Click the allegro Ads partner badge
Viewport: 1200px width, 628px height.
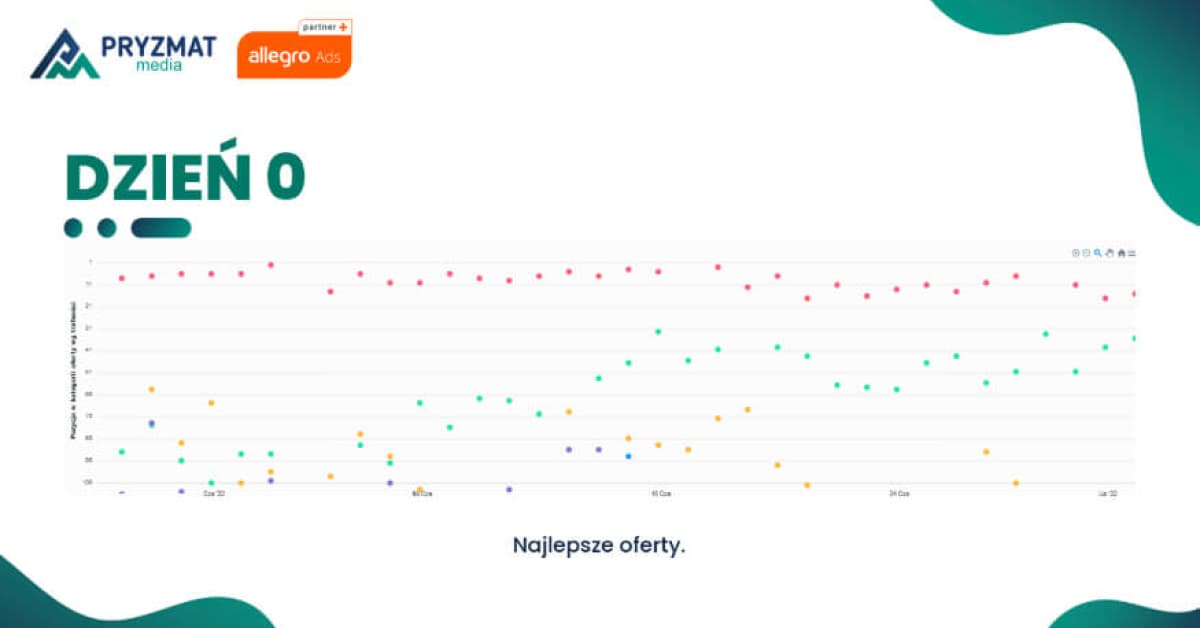tap(295, 50)
